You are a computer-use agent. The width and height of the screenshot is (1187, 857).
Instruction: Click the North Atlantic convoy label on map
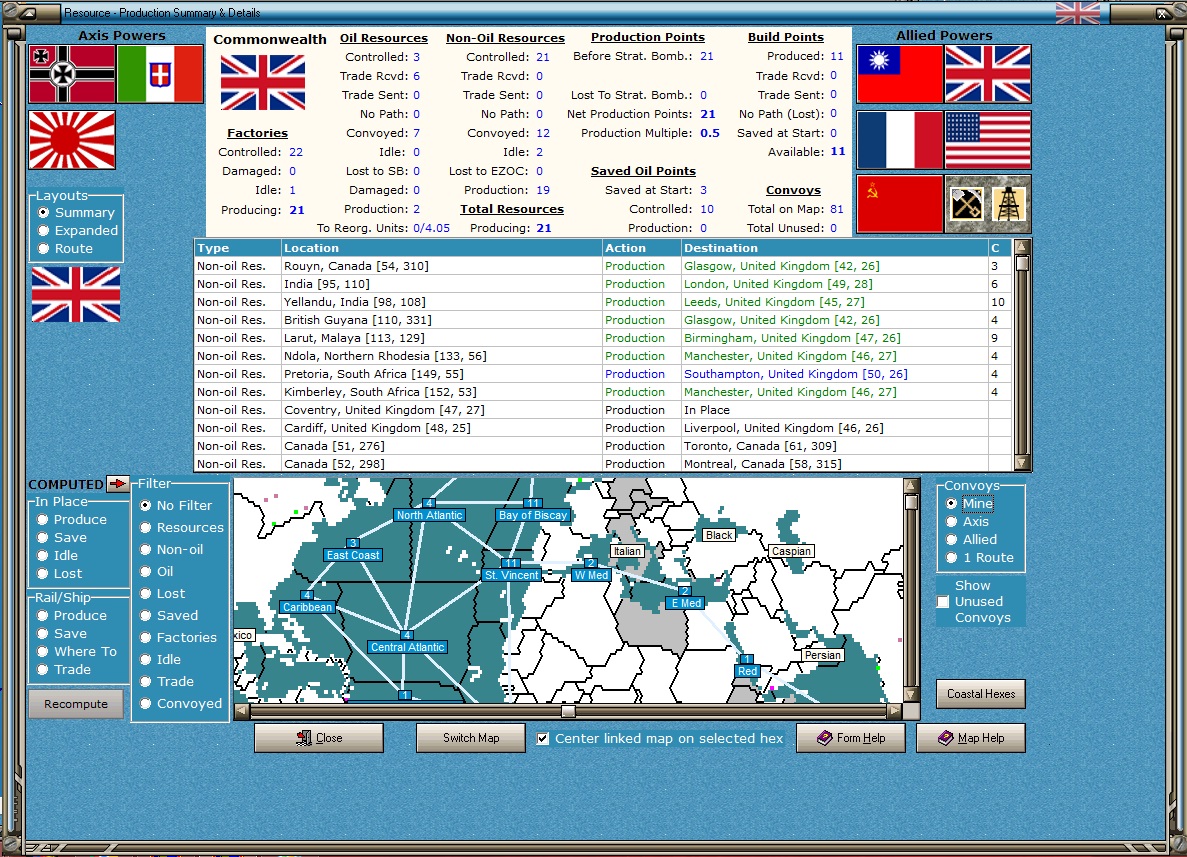pos(429,515)
